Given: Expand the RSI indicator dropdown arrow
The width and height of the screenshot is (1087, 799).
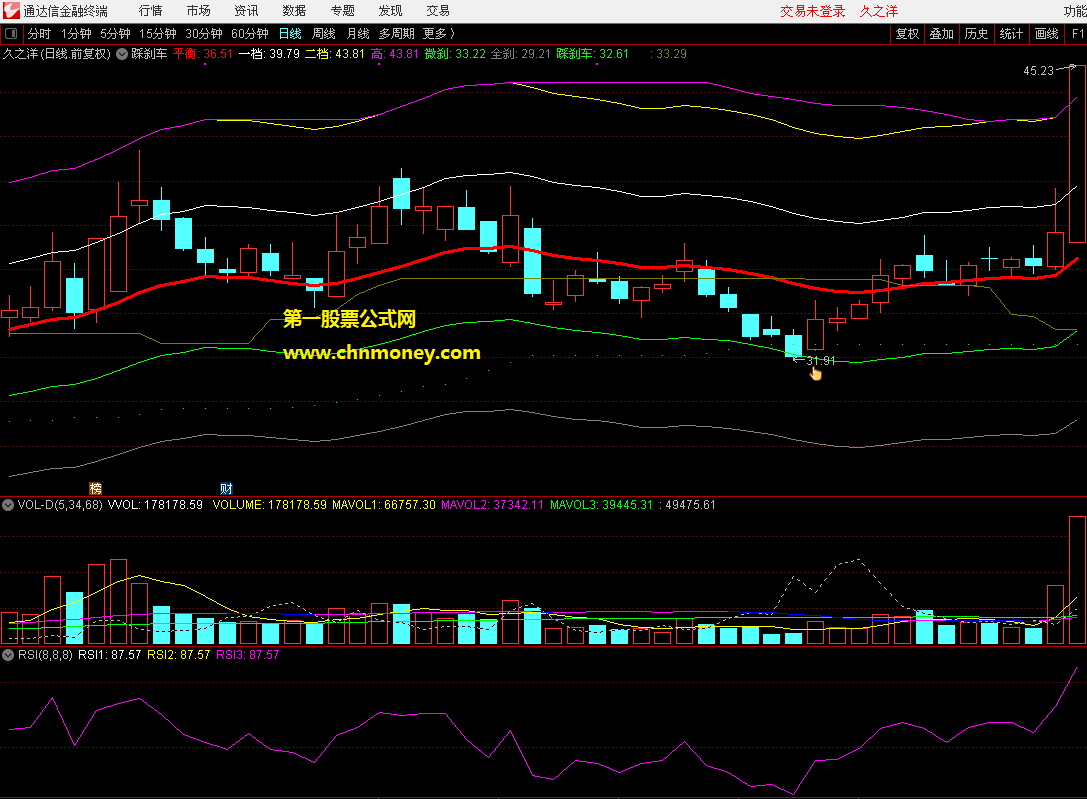Looking at the screenshot, I should pos(8,655).
